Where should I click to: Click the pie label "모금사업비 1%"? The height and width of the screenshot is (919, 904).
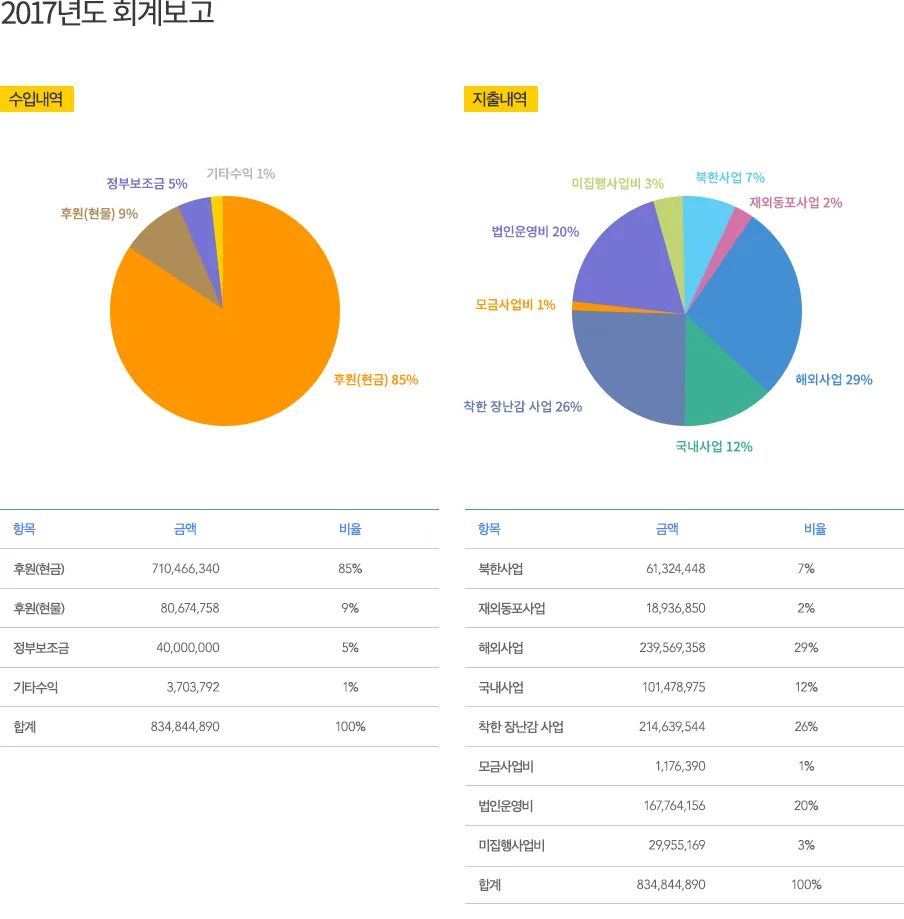pyautogui.click(x=515, y=305)
